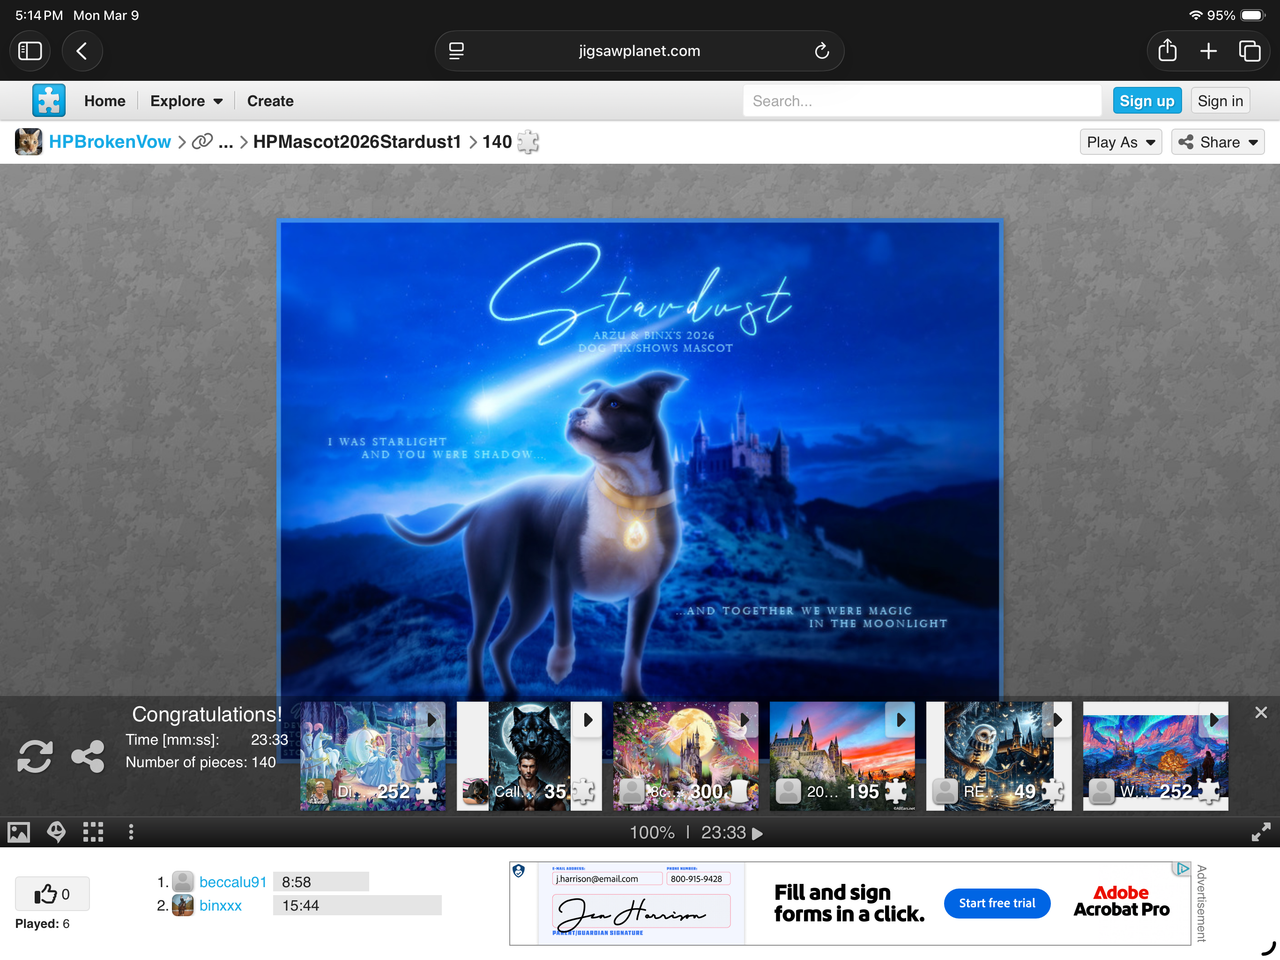Open HPMascot2026Stardust1 breadcrumb link
The image size is (1280, 960).
[357, 142]
